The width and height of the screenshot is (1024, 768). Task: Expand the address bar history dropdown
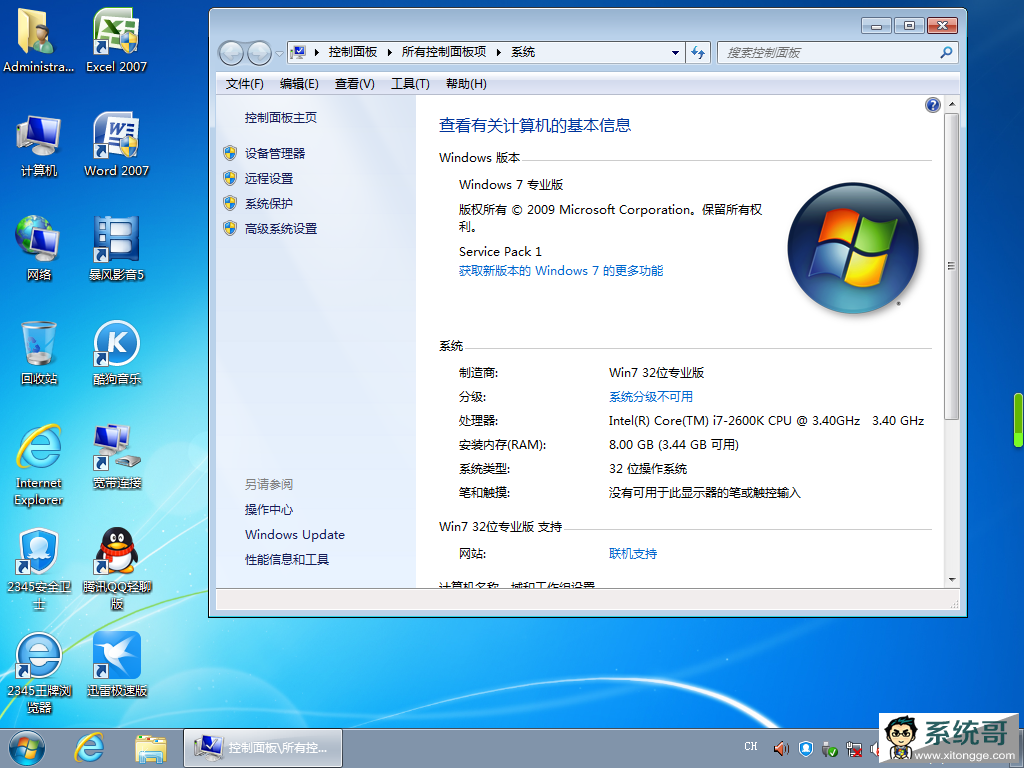[x=675, y=52]
